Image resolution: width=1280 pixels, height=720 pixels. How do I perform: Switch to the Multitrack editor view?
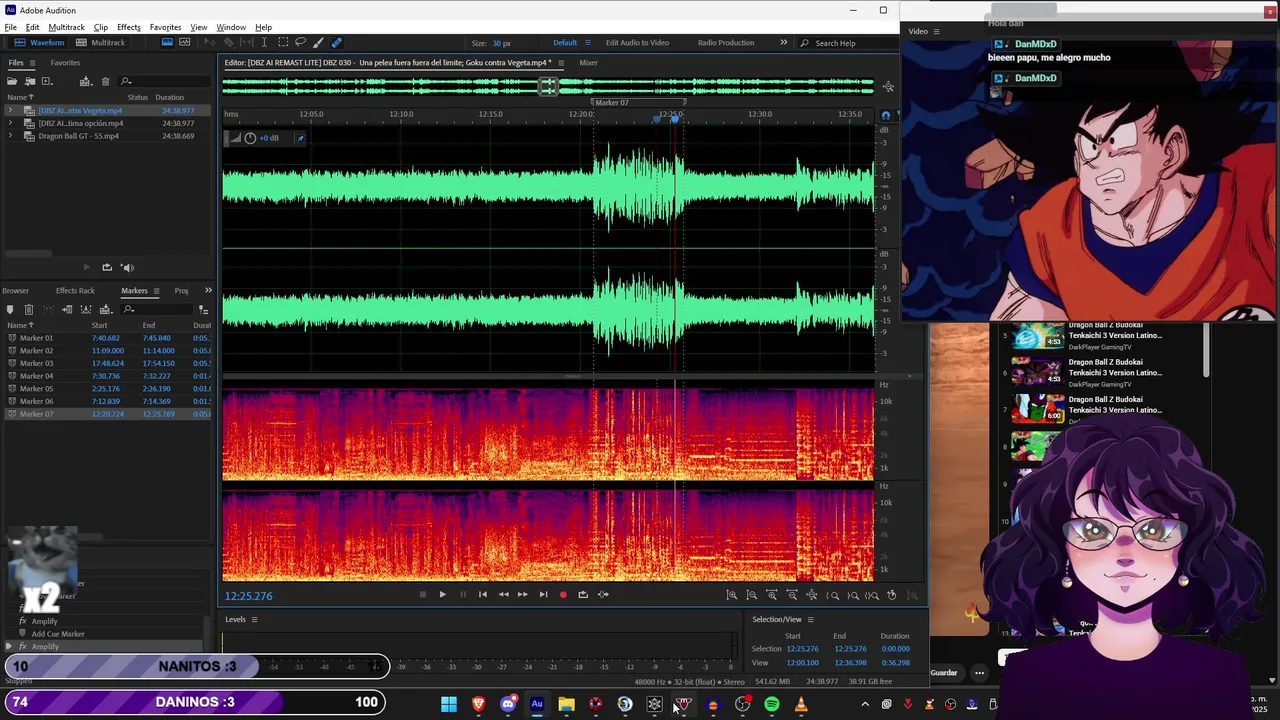click(x=101, y=43)
